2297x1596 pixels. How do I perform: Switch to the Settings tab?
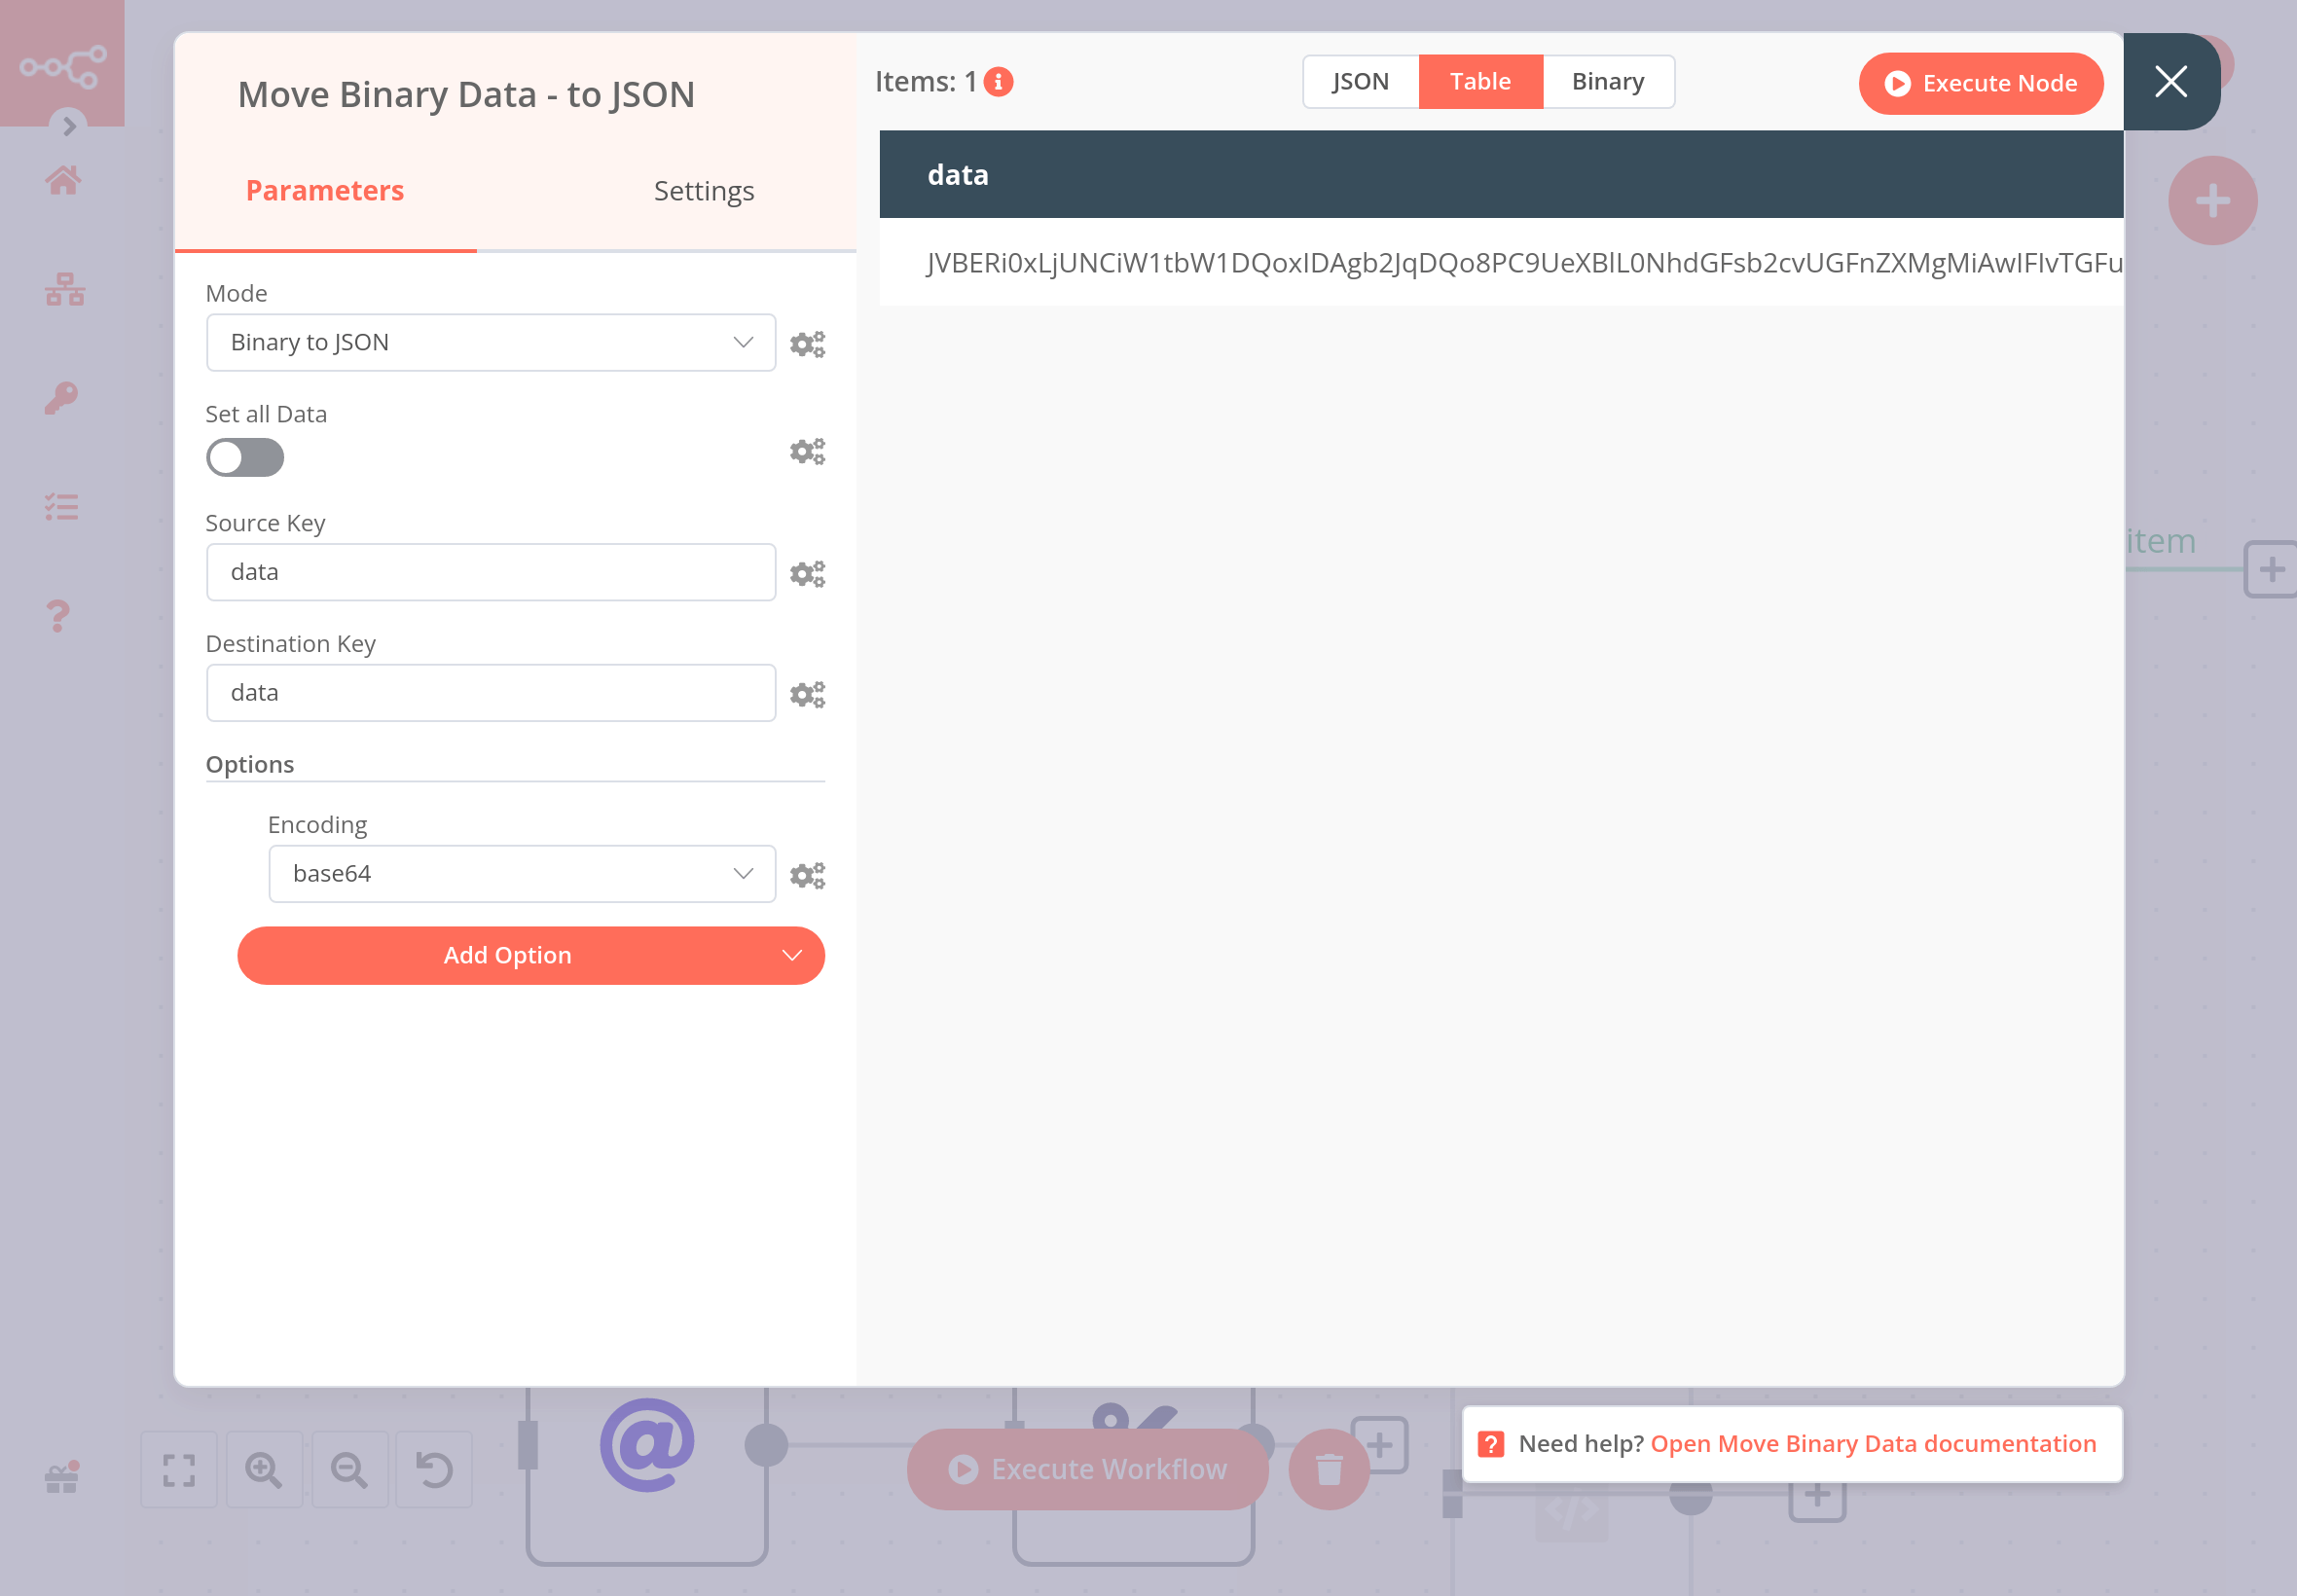coord(703,191)
